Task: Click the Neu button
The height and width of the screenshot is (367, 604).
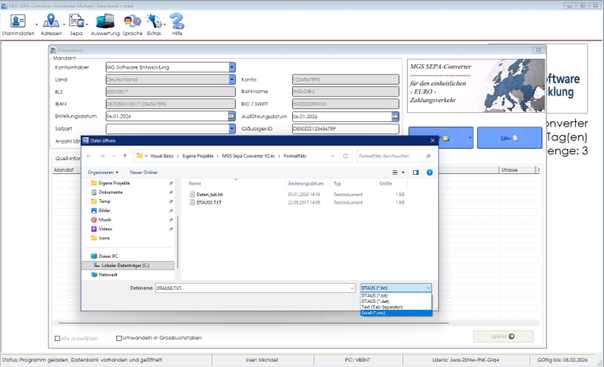Action: coord(509,138)
